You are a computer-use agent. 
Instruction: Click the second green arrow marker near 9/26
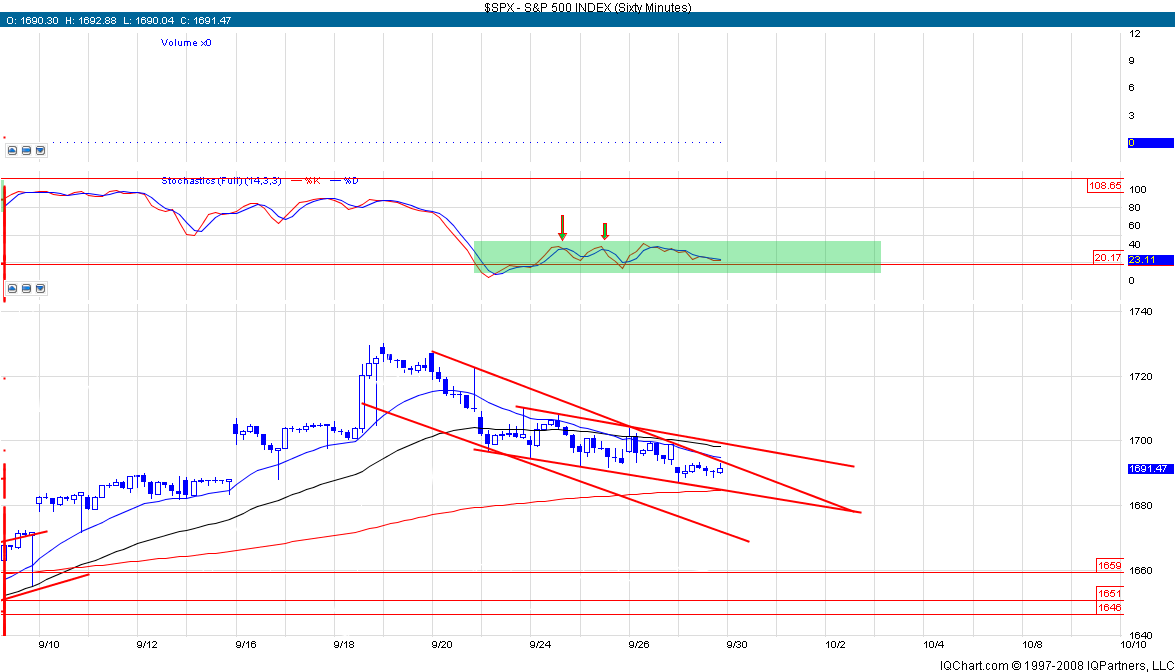pos(604,231)
